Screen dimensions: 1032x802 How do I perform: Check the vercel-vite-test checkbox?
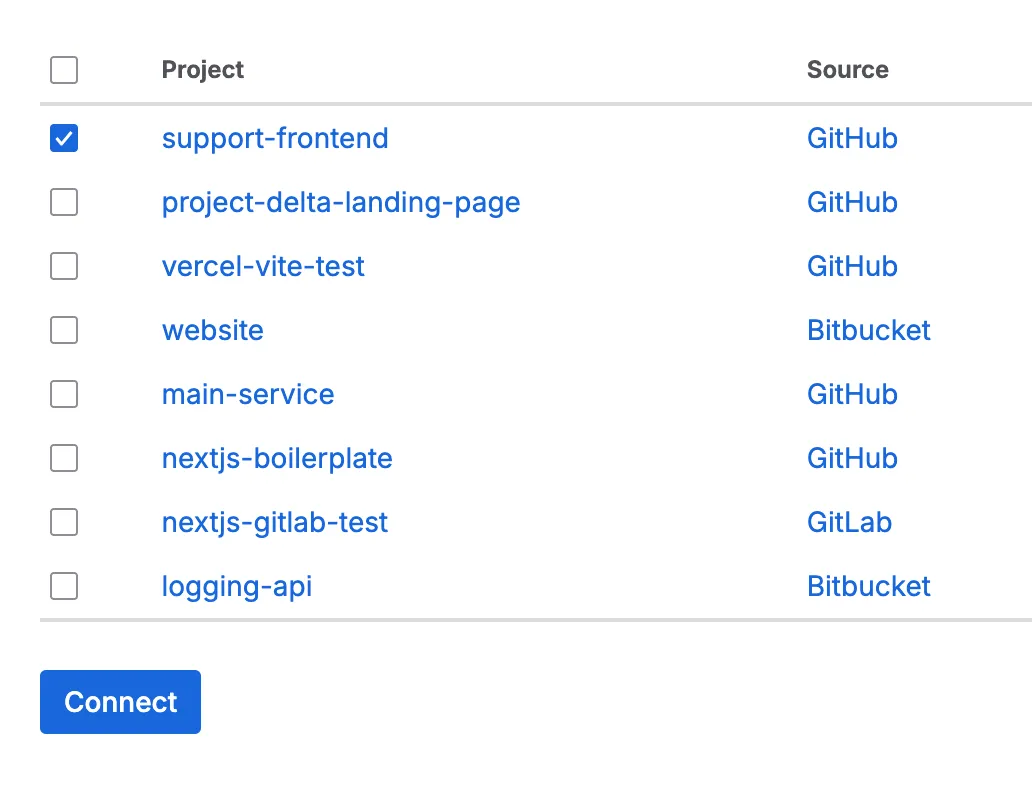point(63,266)
